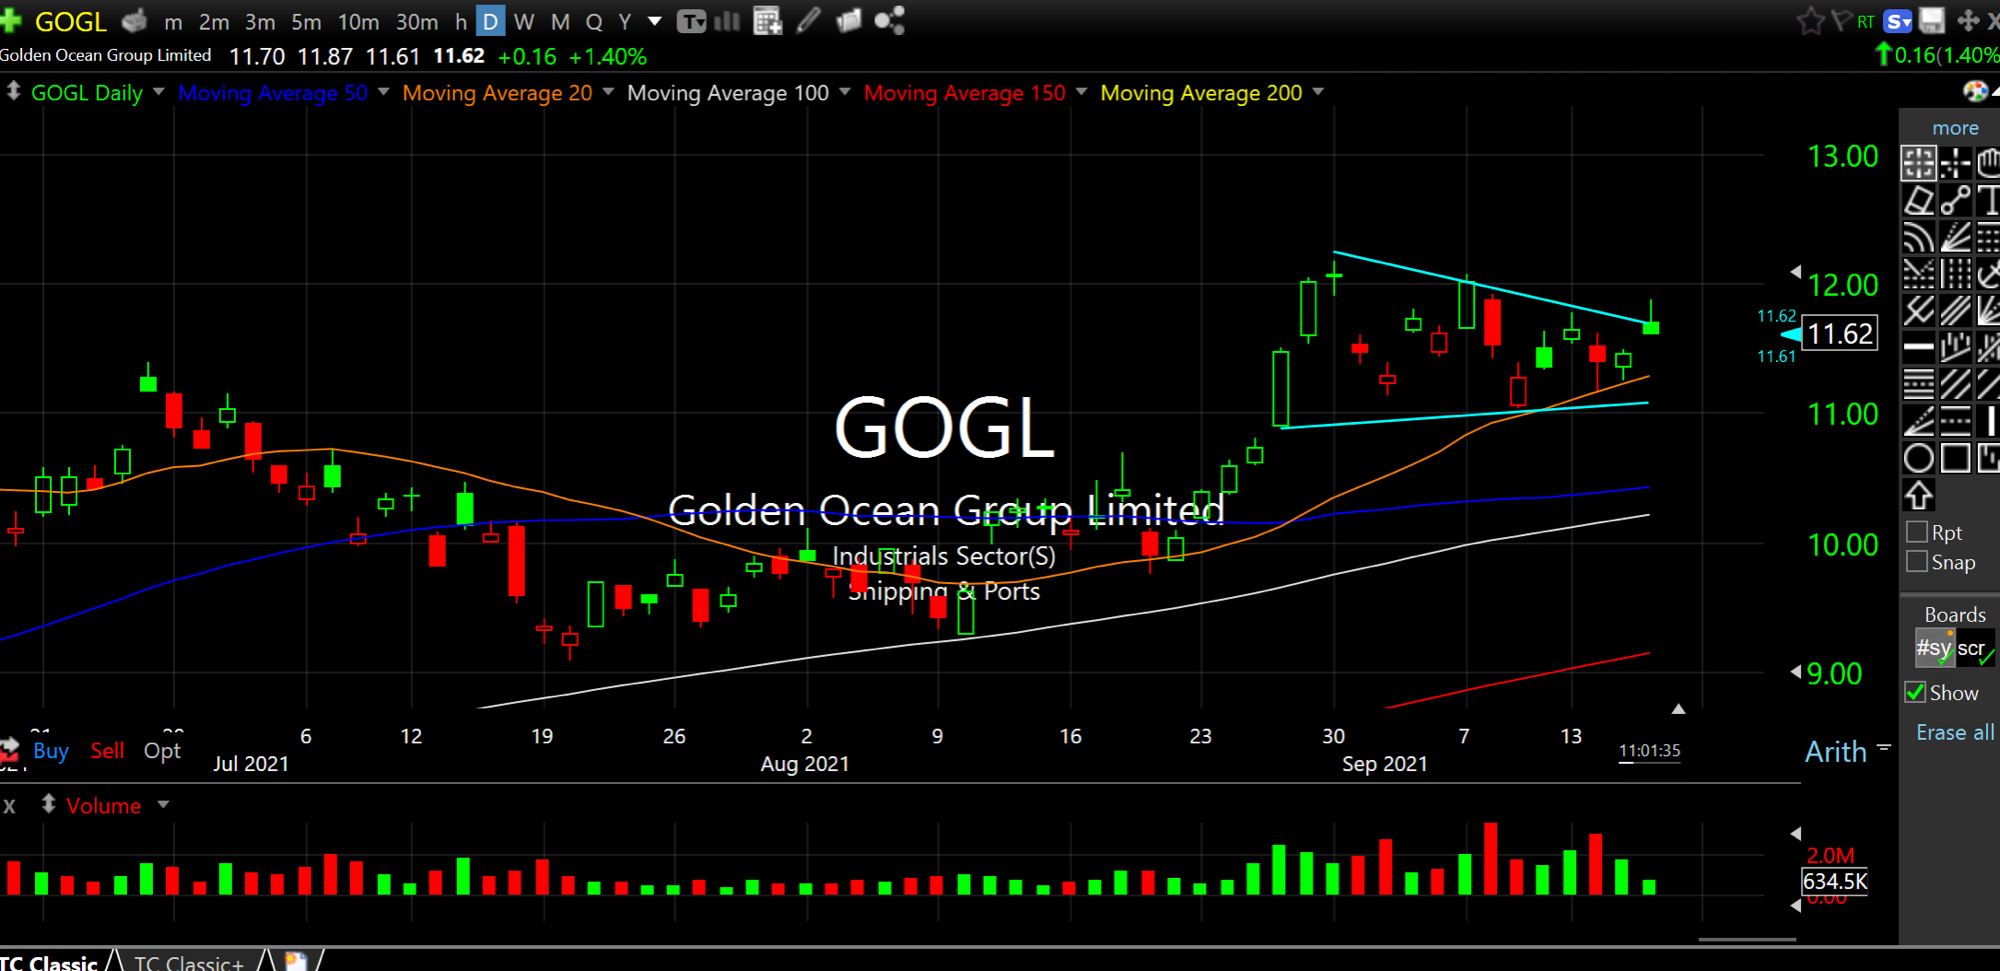This screenshot has width=2000, height=971.
Task: Open the Moving Average 150 dropdown
Action: point(1081,92)
